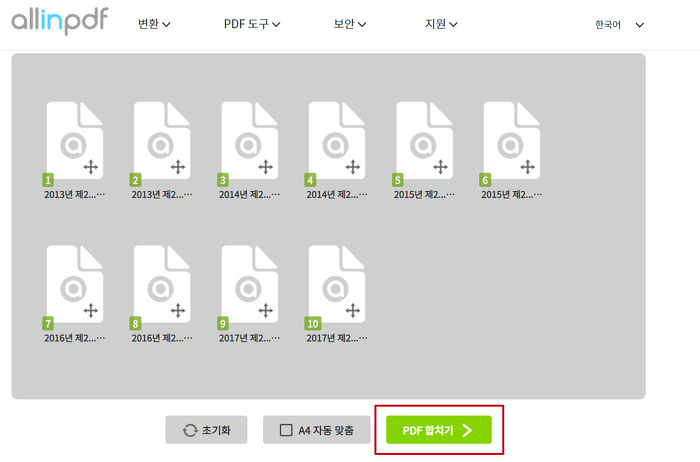
Task: Click the green number 1 badge
Action: (x=48, y=180)
